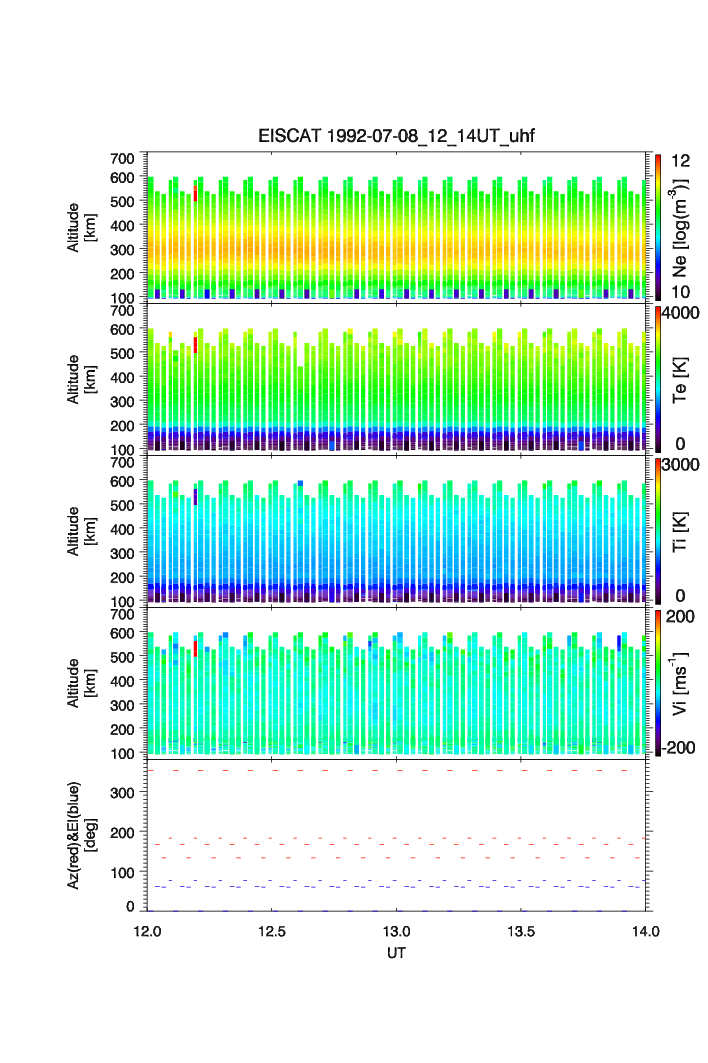Click the 700 altitude tick of Vi panel
The width and height of the screenshot is (708, 1063).
(122, 614)
